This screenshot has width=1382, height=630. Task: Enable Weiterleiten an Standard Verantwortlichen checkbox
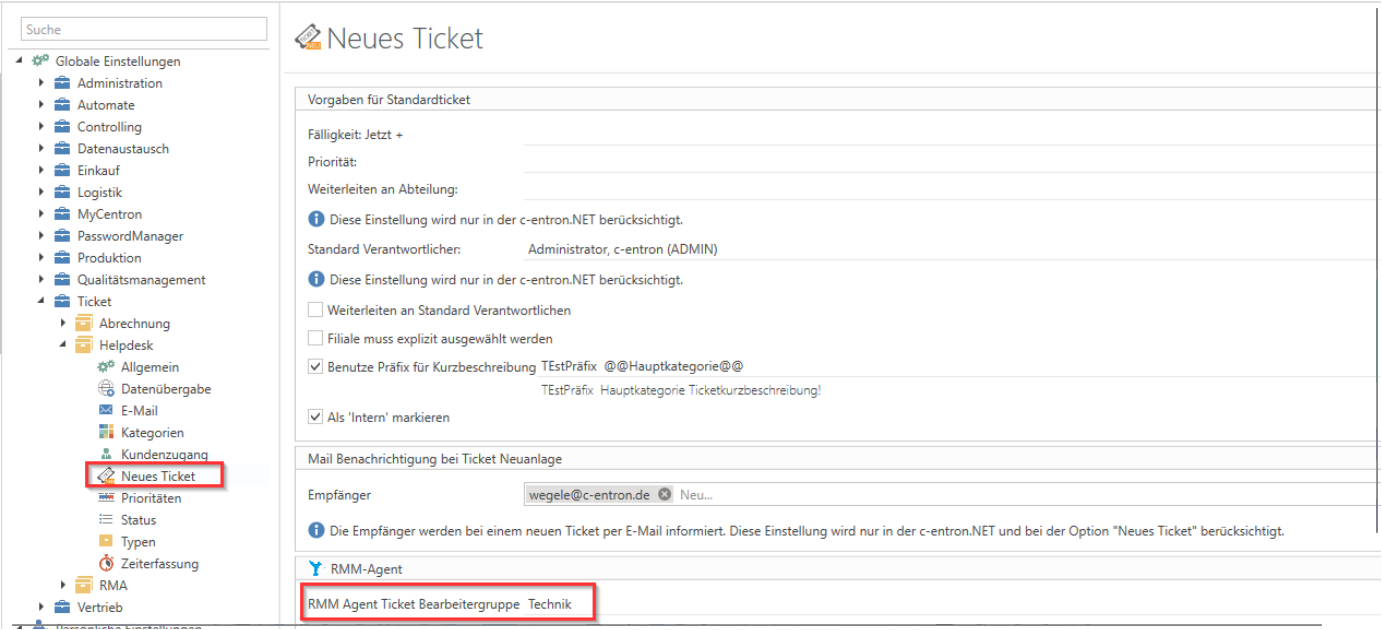click(316, 311)
